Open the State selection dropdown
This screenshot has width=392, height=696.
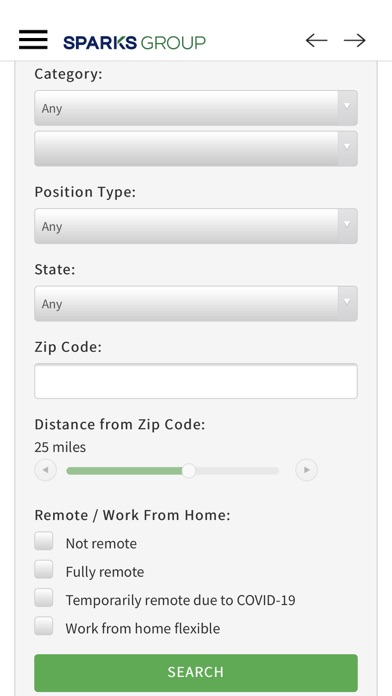point(196,304)
